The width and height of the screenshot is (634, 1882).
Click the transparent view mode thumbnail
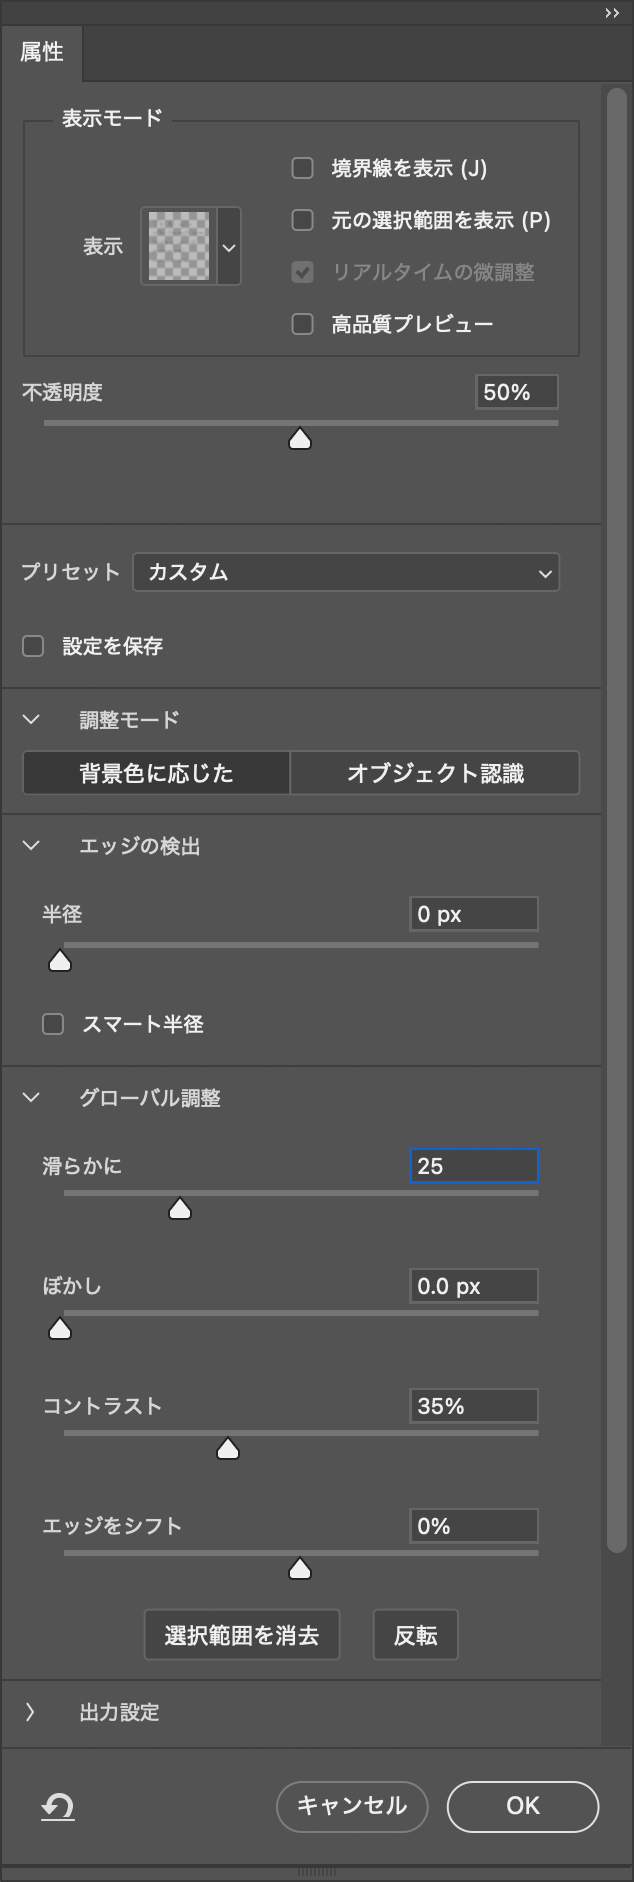(179, 246)
